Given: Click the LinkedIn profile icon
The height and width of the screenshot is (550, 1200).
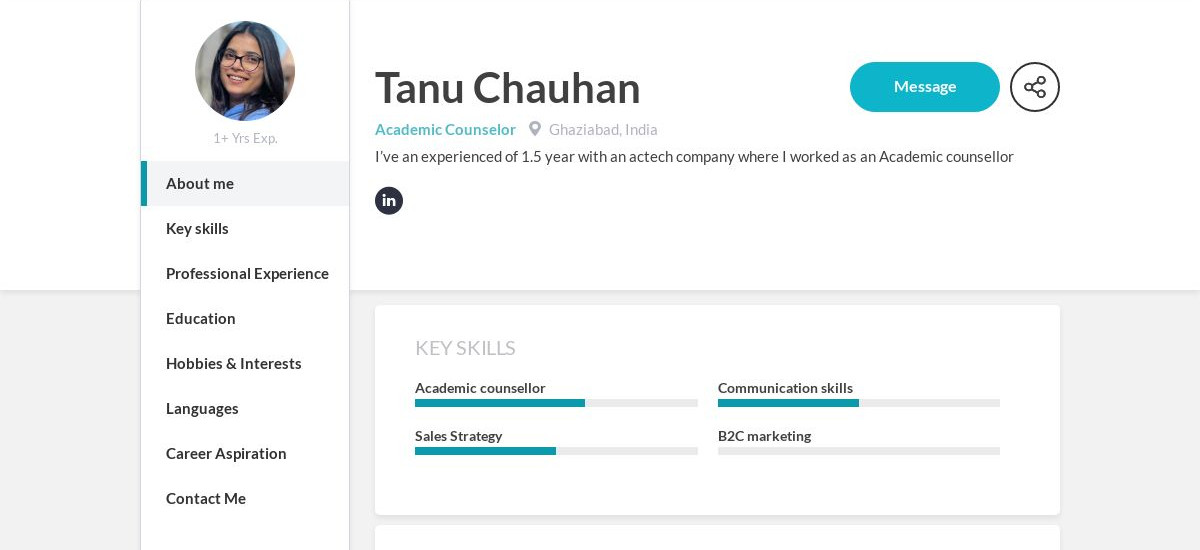Looking at the screenshot, I should pyautogui.click(x=389, y=201).
